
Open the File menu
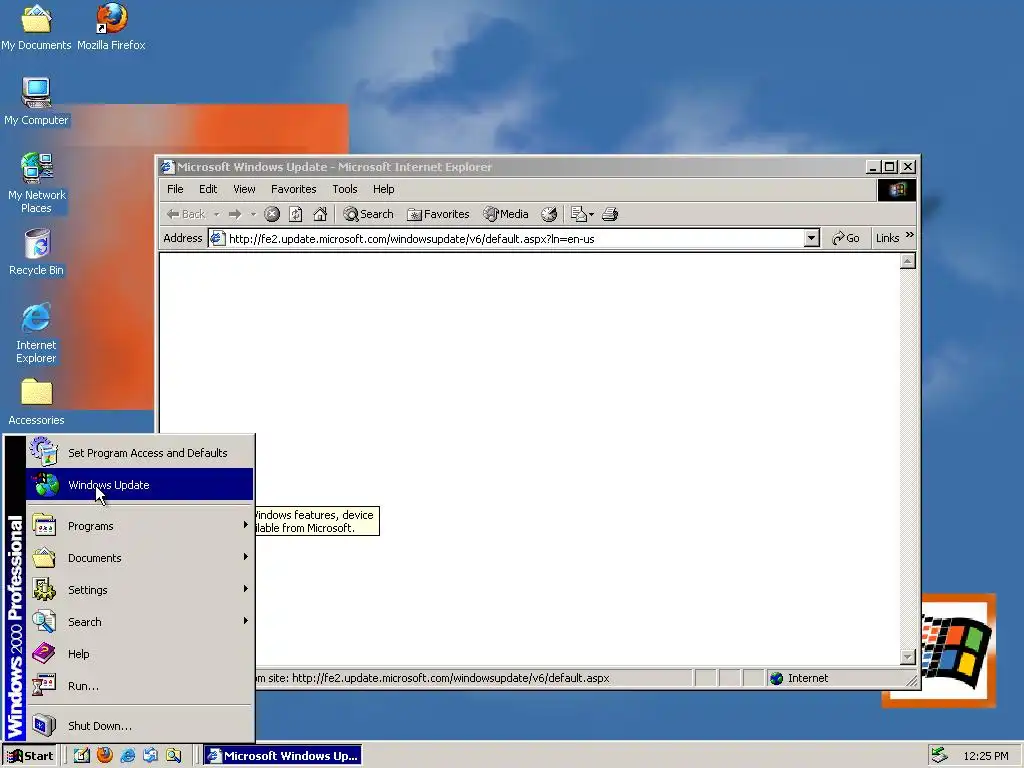click(175, 189)
